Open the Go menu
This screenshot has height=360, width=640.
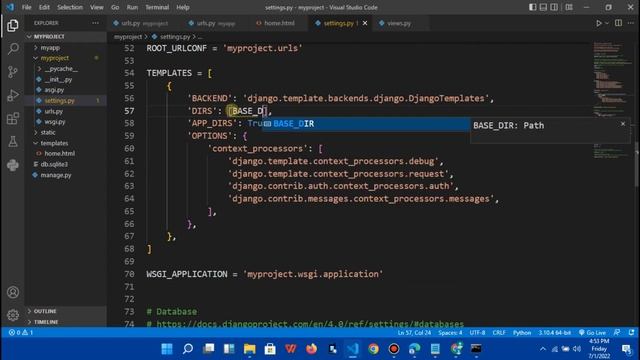(x=115, y=7)
